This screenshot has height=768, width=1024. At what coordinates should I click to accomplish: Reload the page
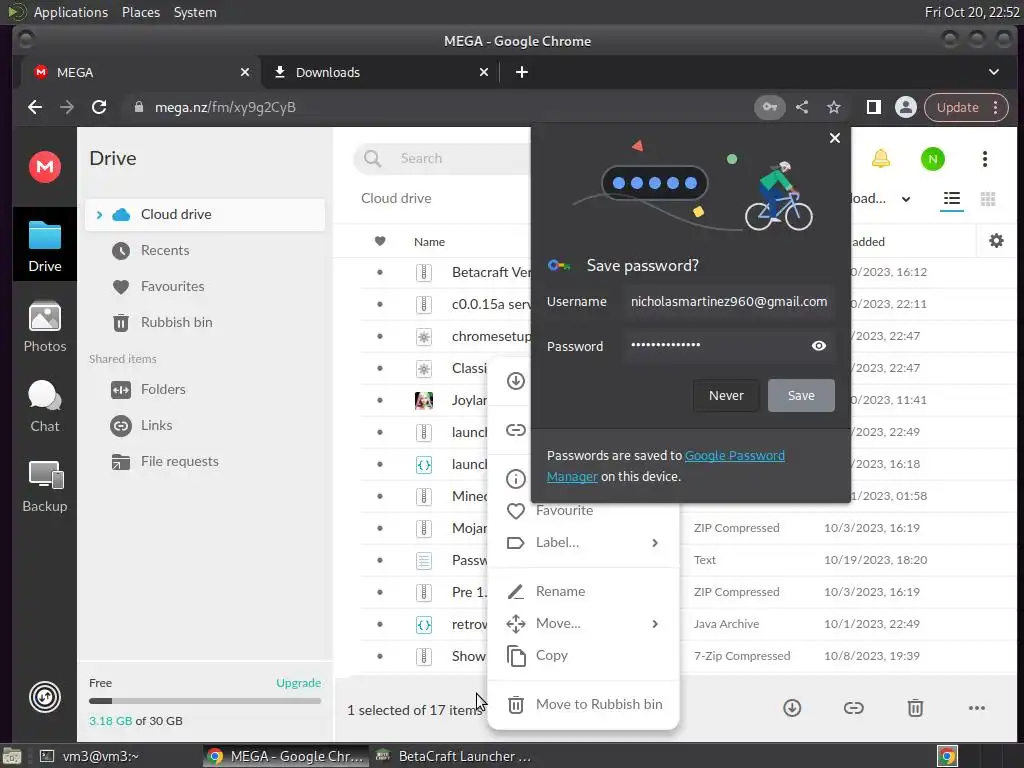click(x=99, y=107)
